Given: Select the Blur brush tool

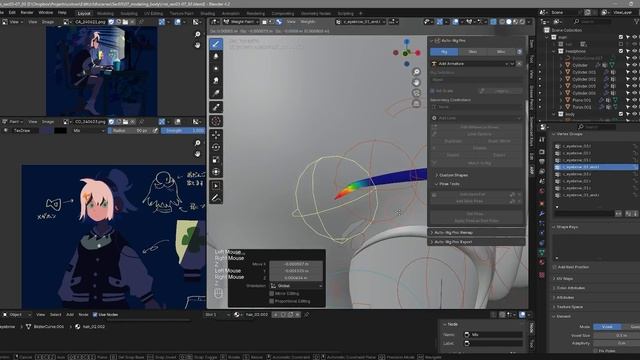Looking at the screenshot, I should (x=216, y=56).
